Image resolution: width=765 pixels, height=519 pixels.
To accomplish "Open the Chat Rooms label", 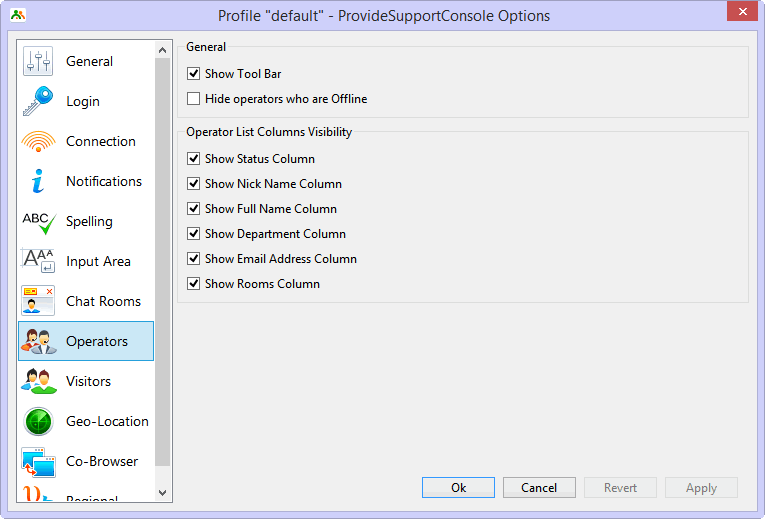I will tap(103, 301).
